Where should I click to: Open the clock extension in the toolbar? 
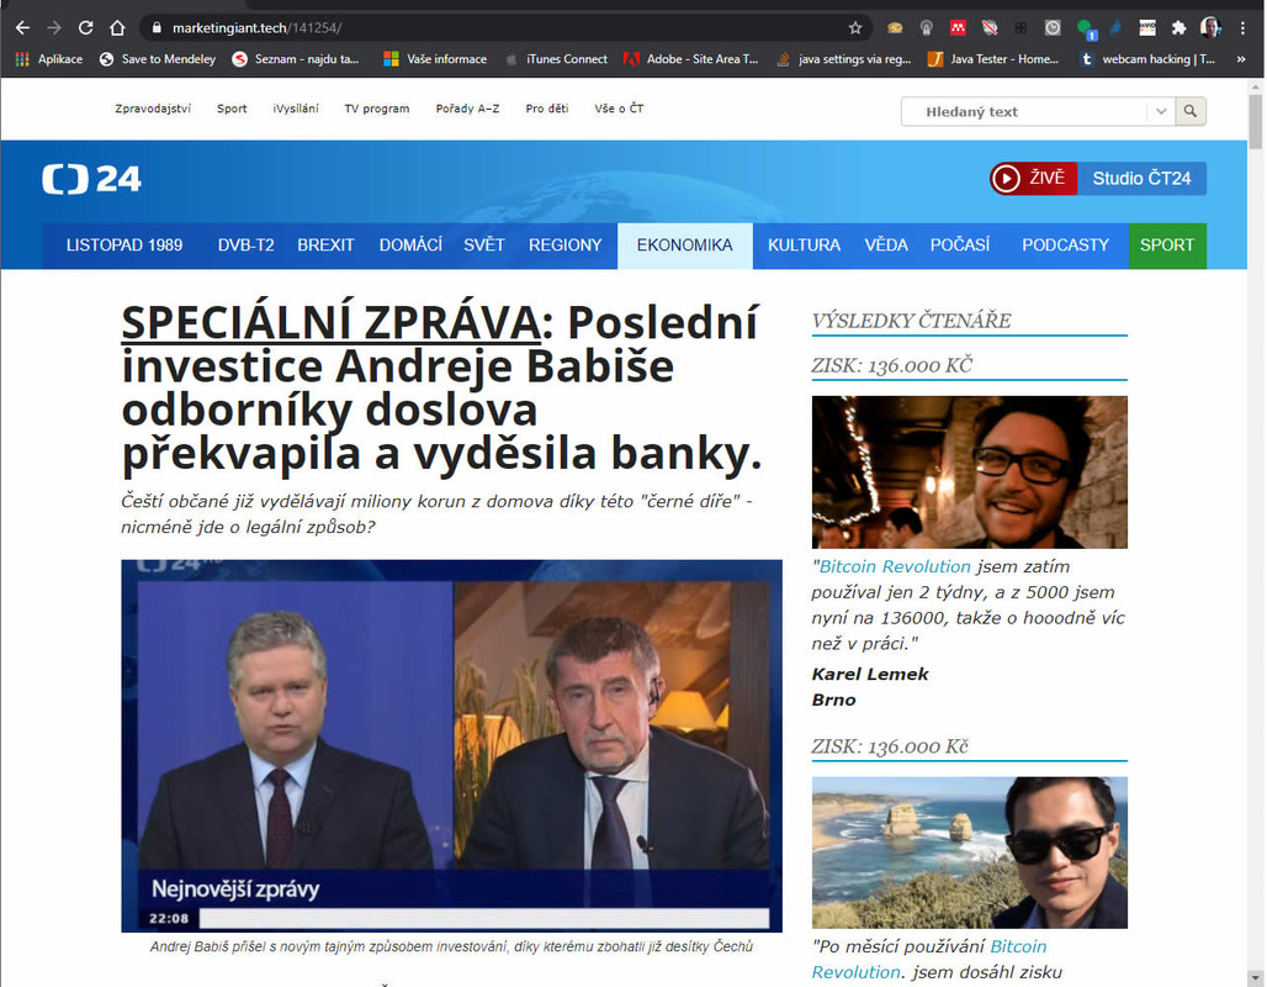[x=1052, y=27]
